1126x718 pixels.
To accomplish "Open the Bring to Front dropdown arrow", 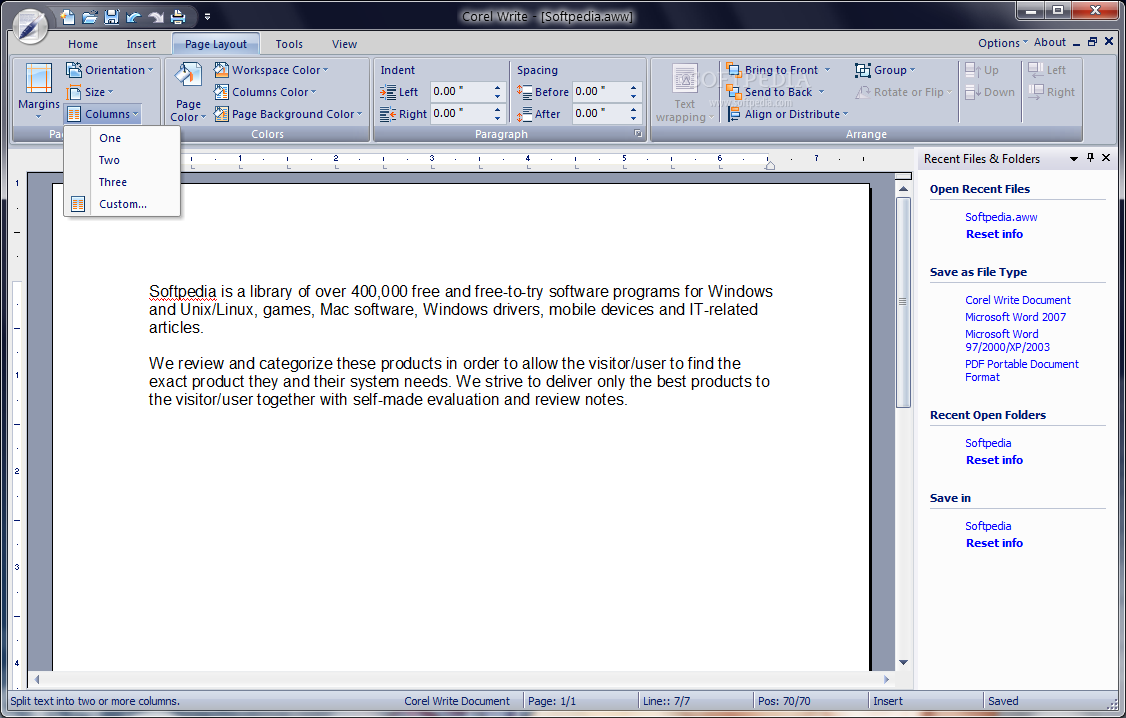I will (827, 70).
